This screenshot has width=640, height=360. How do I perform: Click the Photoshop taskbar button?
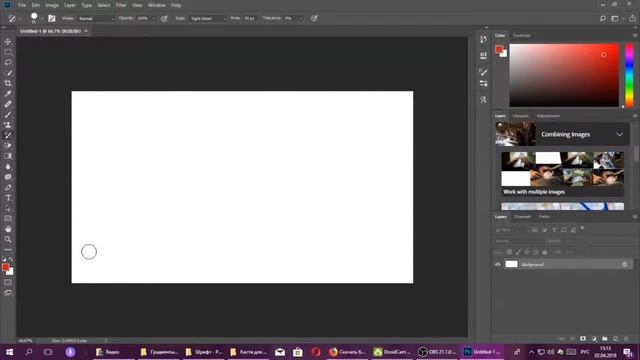(x=482, y=352)
